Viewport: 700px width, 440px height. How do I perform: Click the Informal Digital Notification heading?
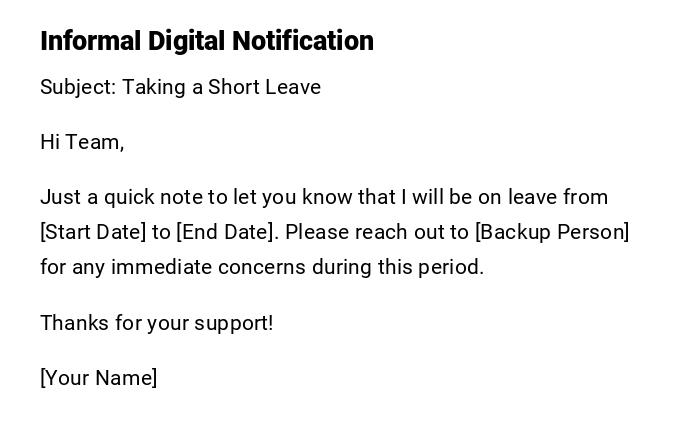[x=207, y=41]
